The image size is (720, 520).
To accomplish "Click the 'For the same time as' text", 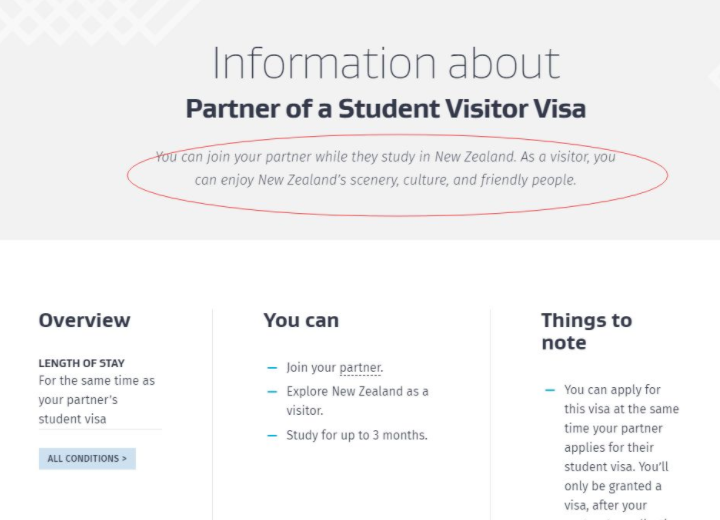I will tap(97, 381).
